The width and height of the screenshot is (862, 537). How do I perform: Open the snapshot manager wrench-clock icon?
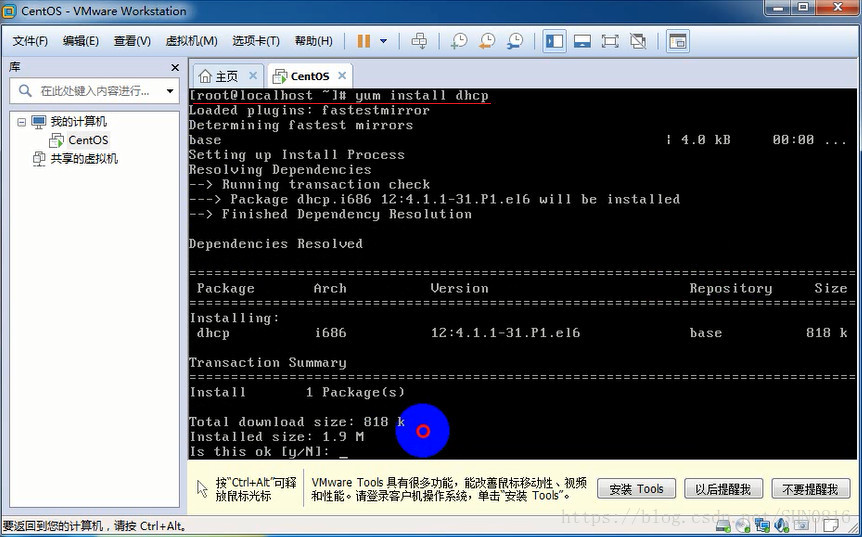[x=515, y=41]
